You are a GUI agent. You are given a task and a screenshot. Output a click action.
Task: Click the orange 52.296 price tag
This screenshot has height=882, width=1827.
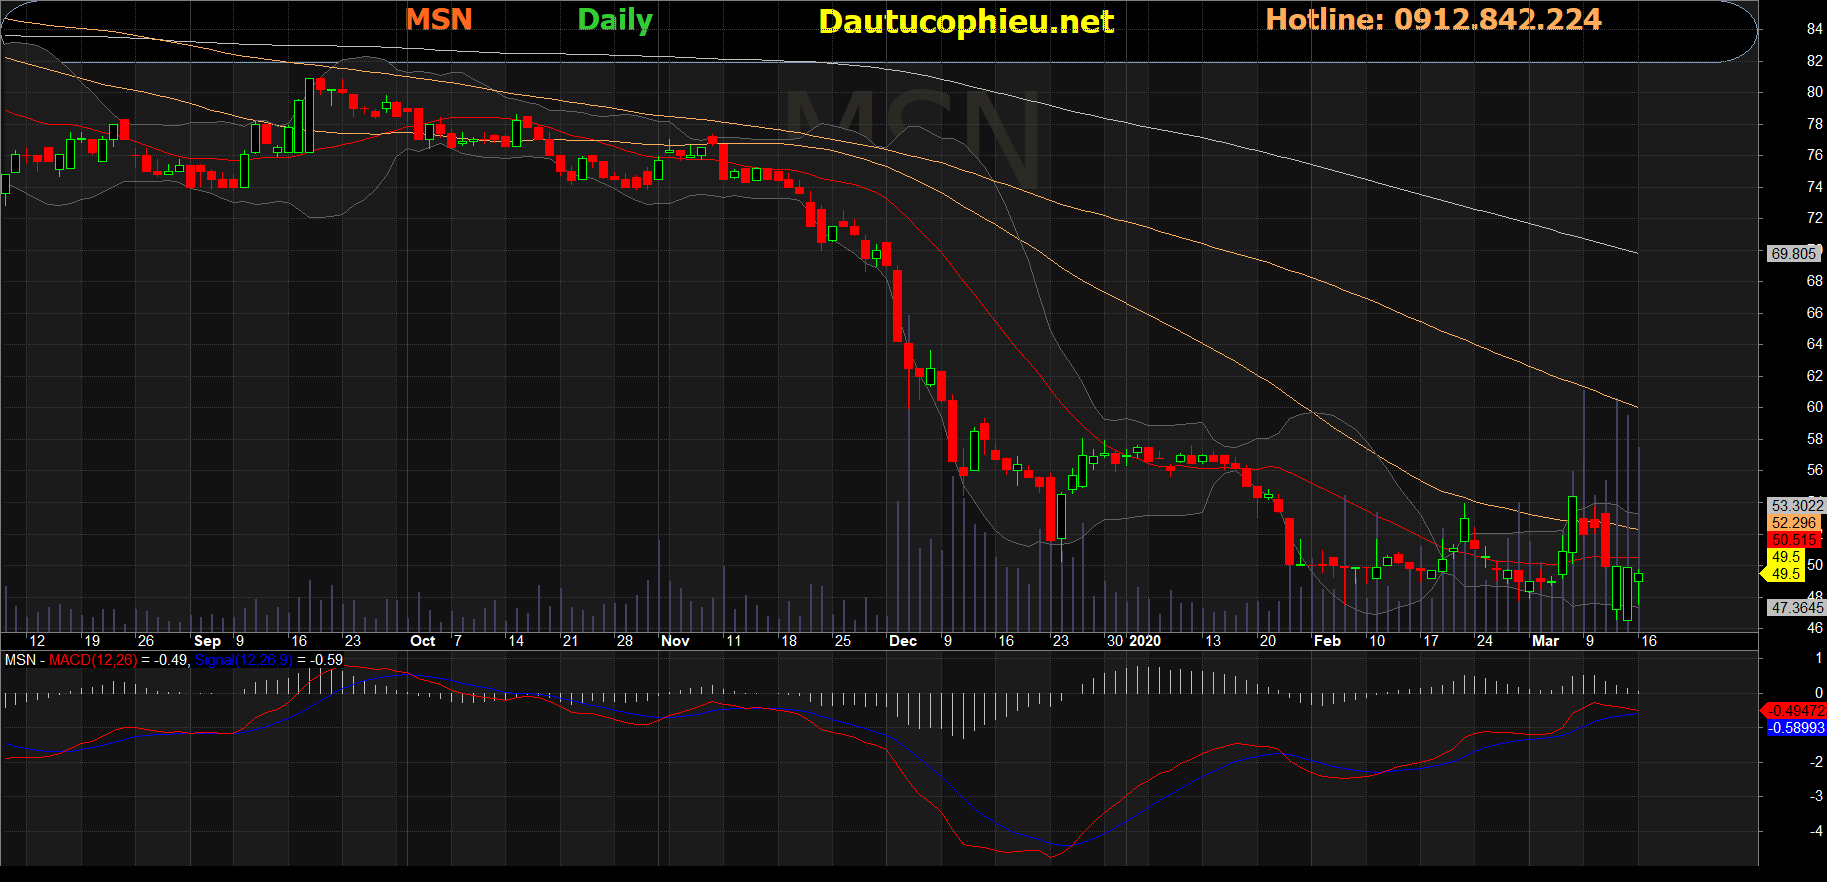(1793, 523)
